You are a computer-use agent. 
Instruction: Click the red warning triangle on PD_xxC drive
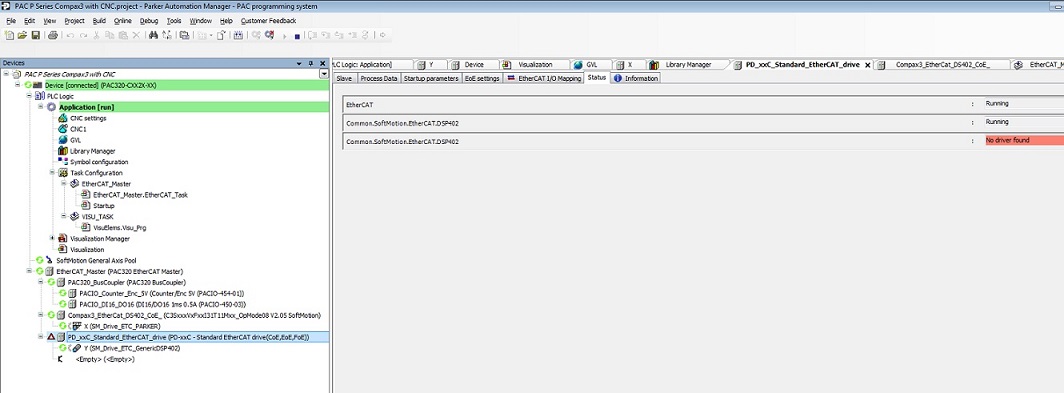tap(51, 337)
